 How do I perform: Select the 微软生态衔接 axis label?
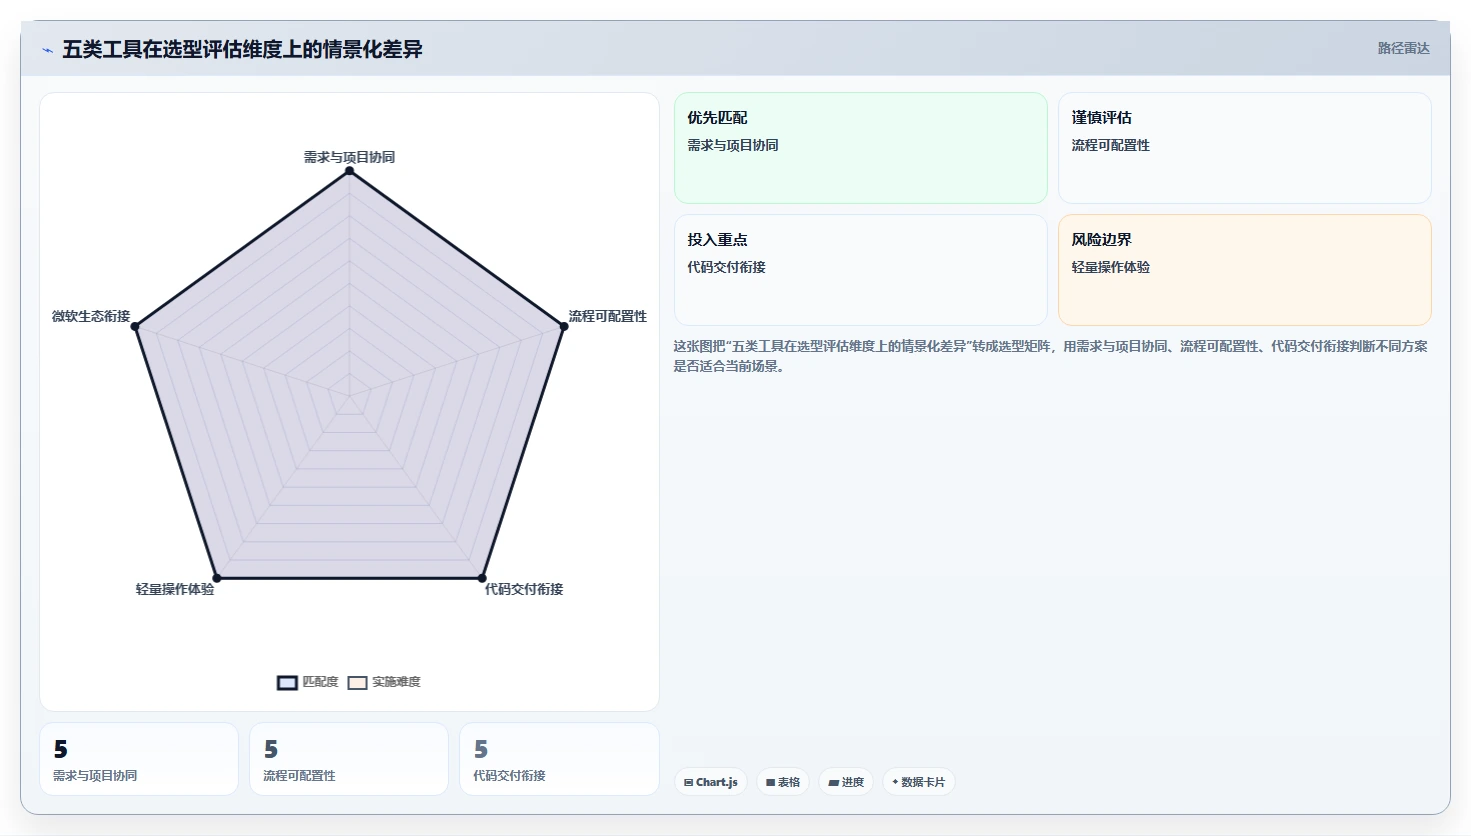pyautogui.click(x=91, y=316)
